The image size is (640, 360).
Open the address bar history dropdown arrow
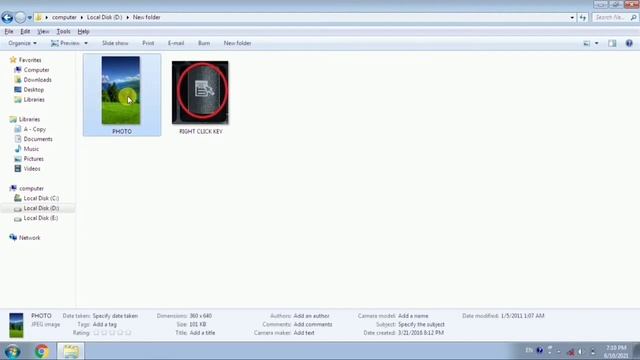pyautogui.click(x=572, y=18)
